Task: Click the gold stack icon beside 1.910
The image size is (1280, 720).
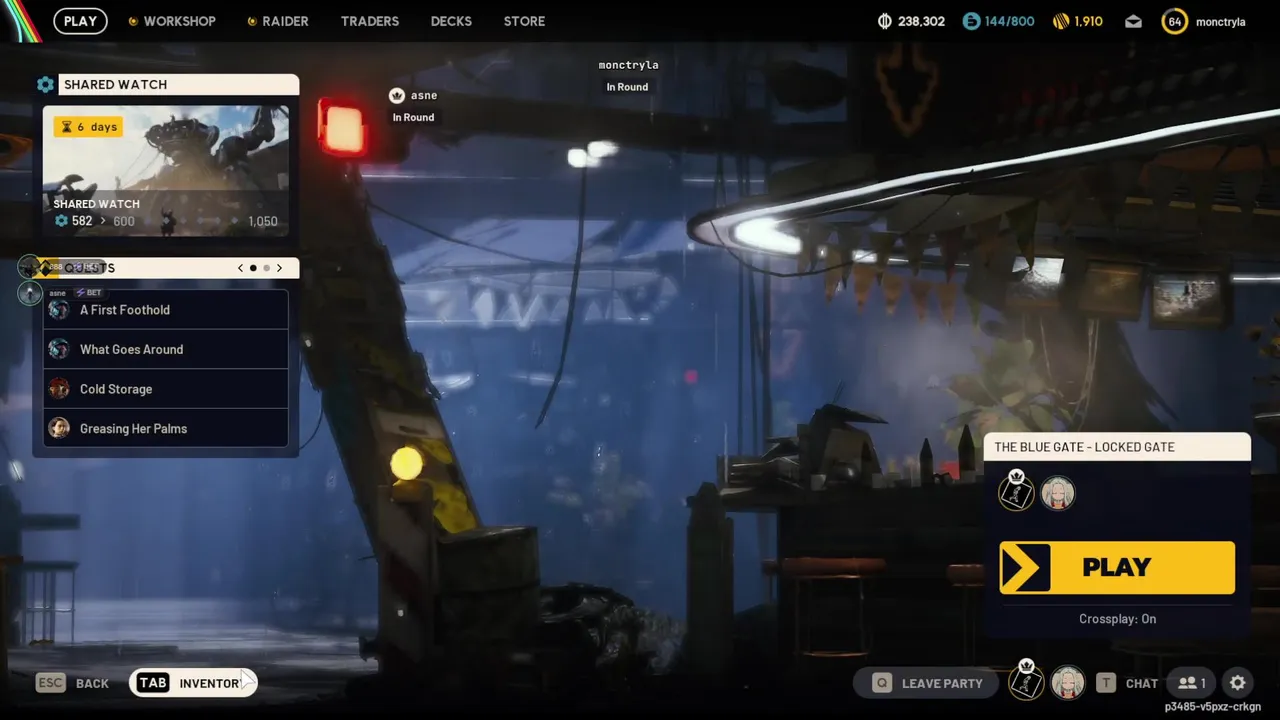Action: pos(1061,21)
